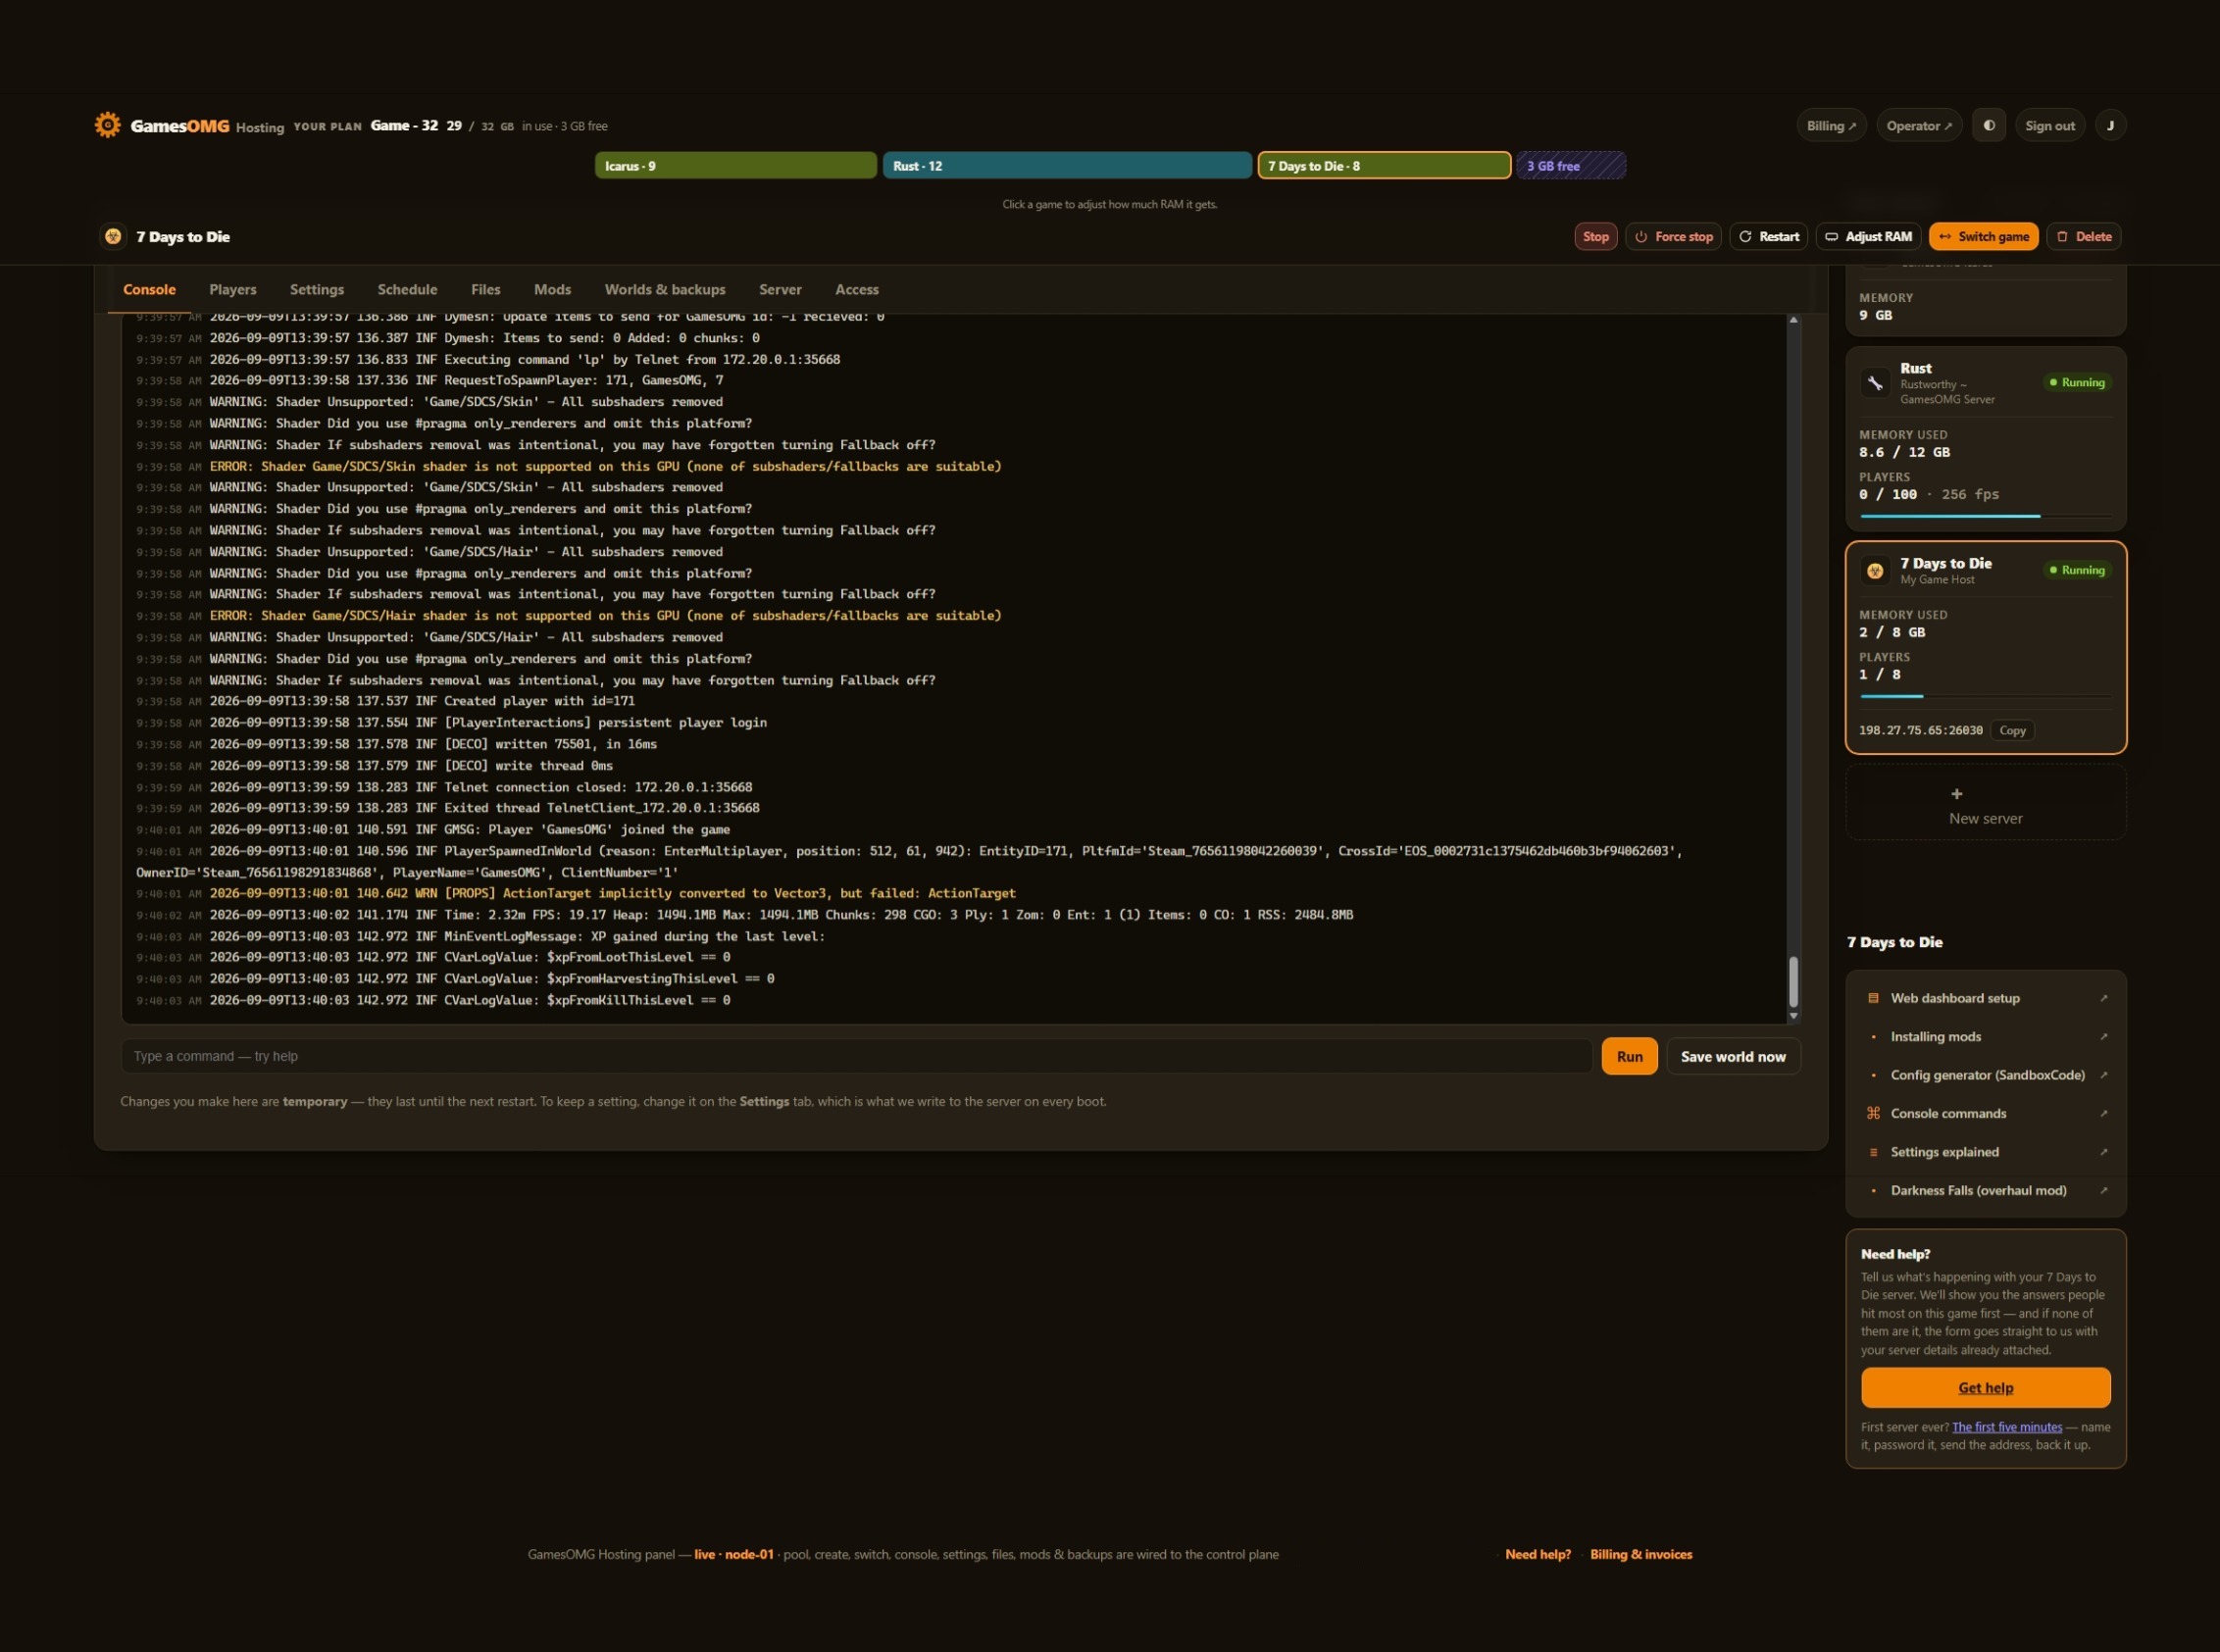The width and height of the screenshot is (2220, 1652).
Task: Delete the server
Action: 2084,236
